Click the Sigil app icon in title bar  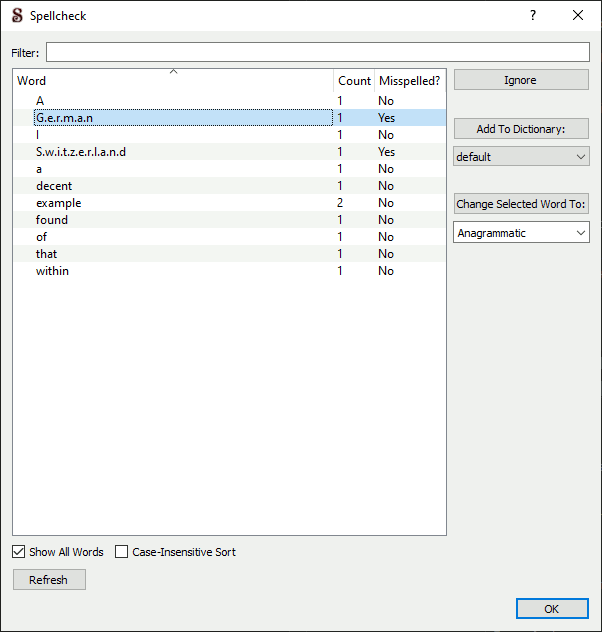point(17,16)
